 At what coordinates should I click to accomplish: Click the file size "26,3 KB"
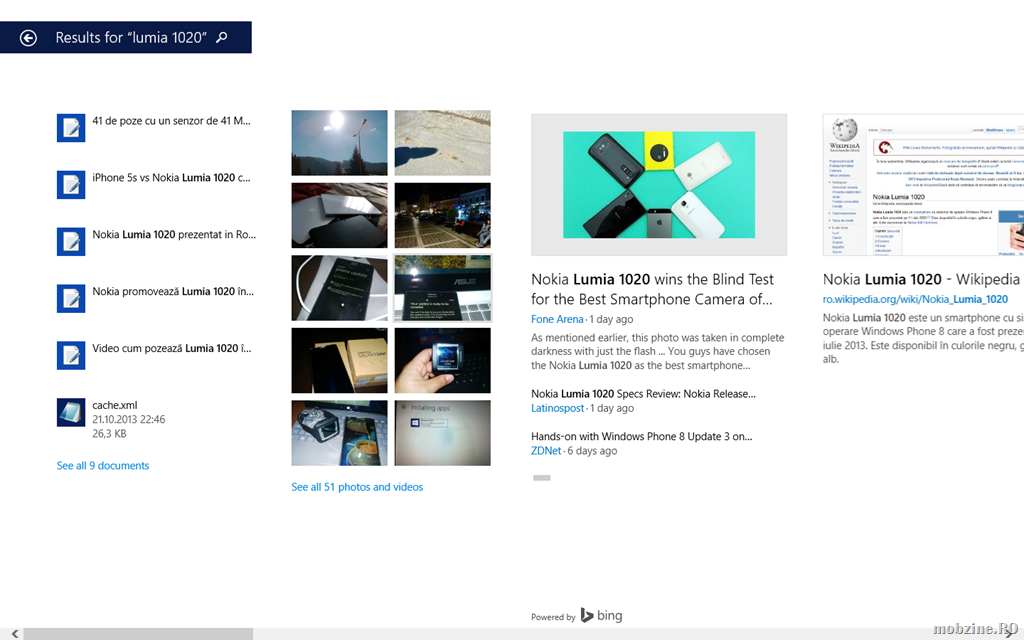tap(109, 434)
